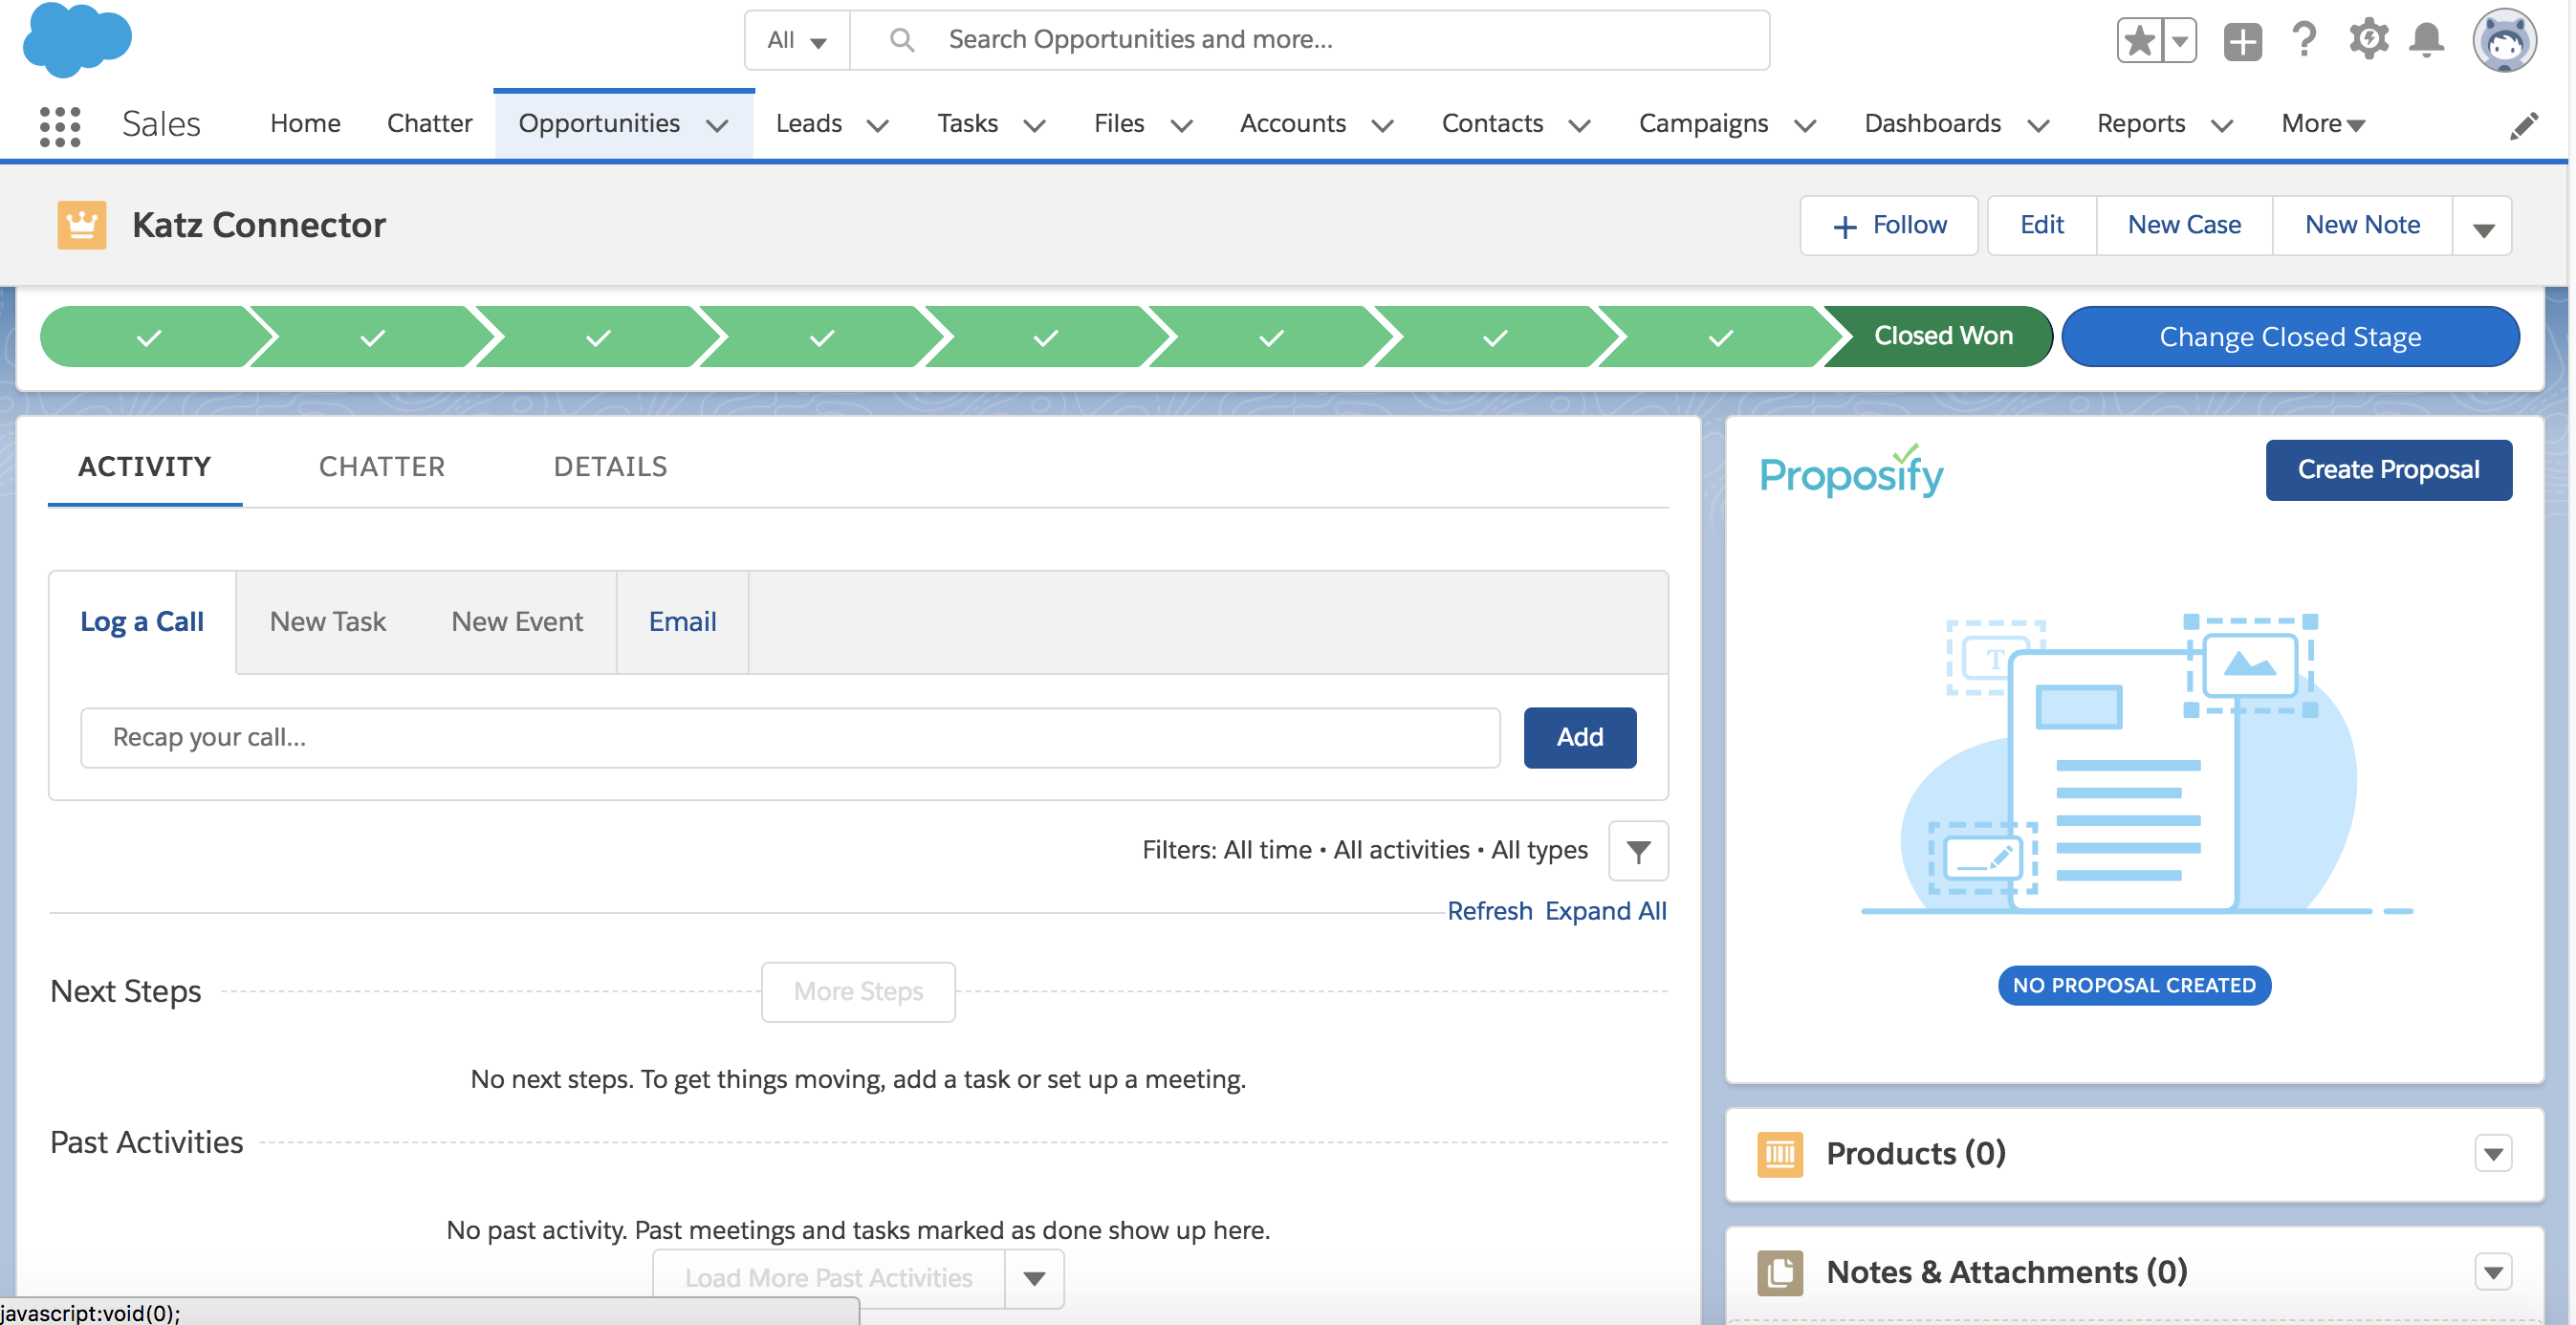The width and height of the screenshot is (2576, 1325).
Task: Go to the Home tab
Action: click(x=305, y=124)
